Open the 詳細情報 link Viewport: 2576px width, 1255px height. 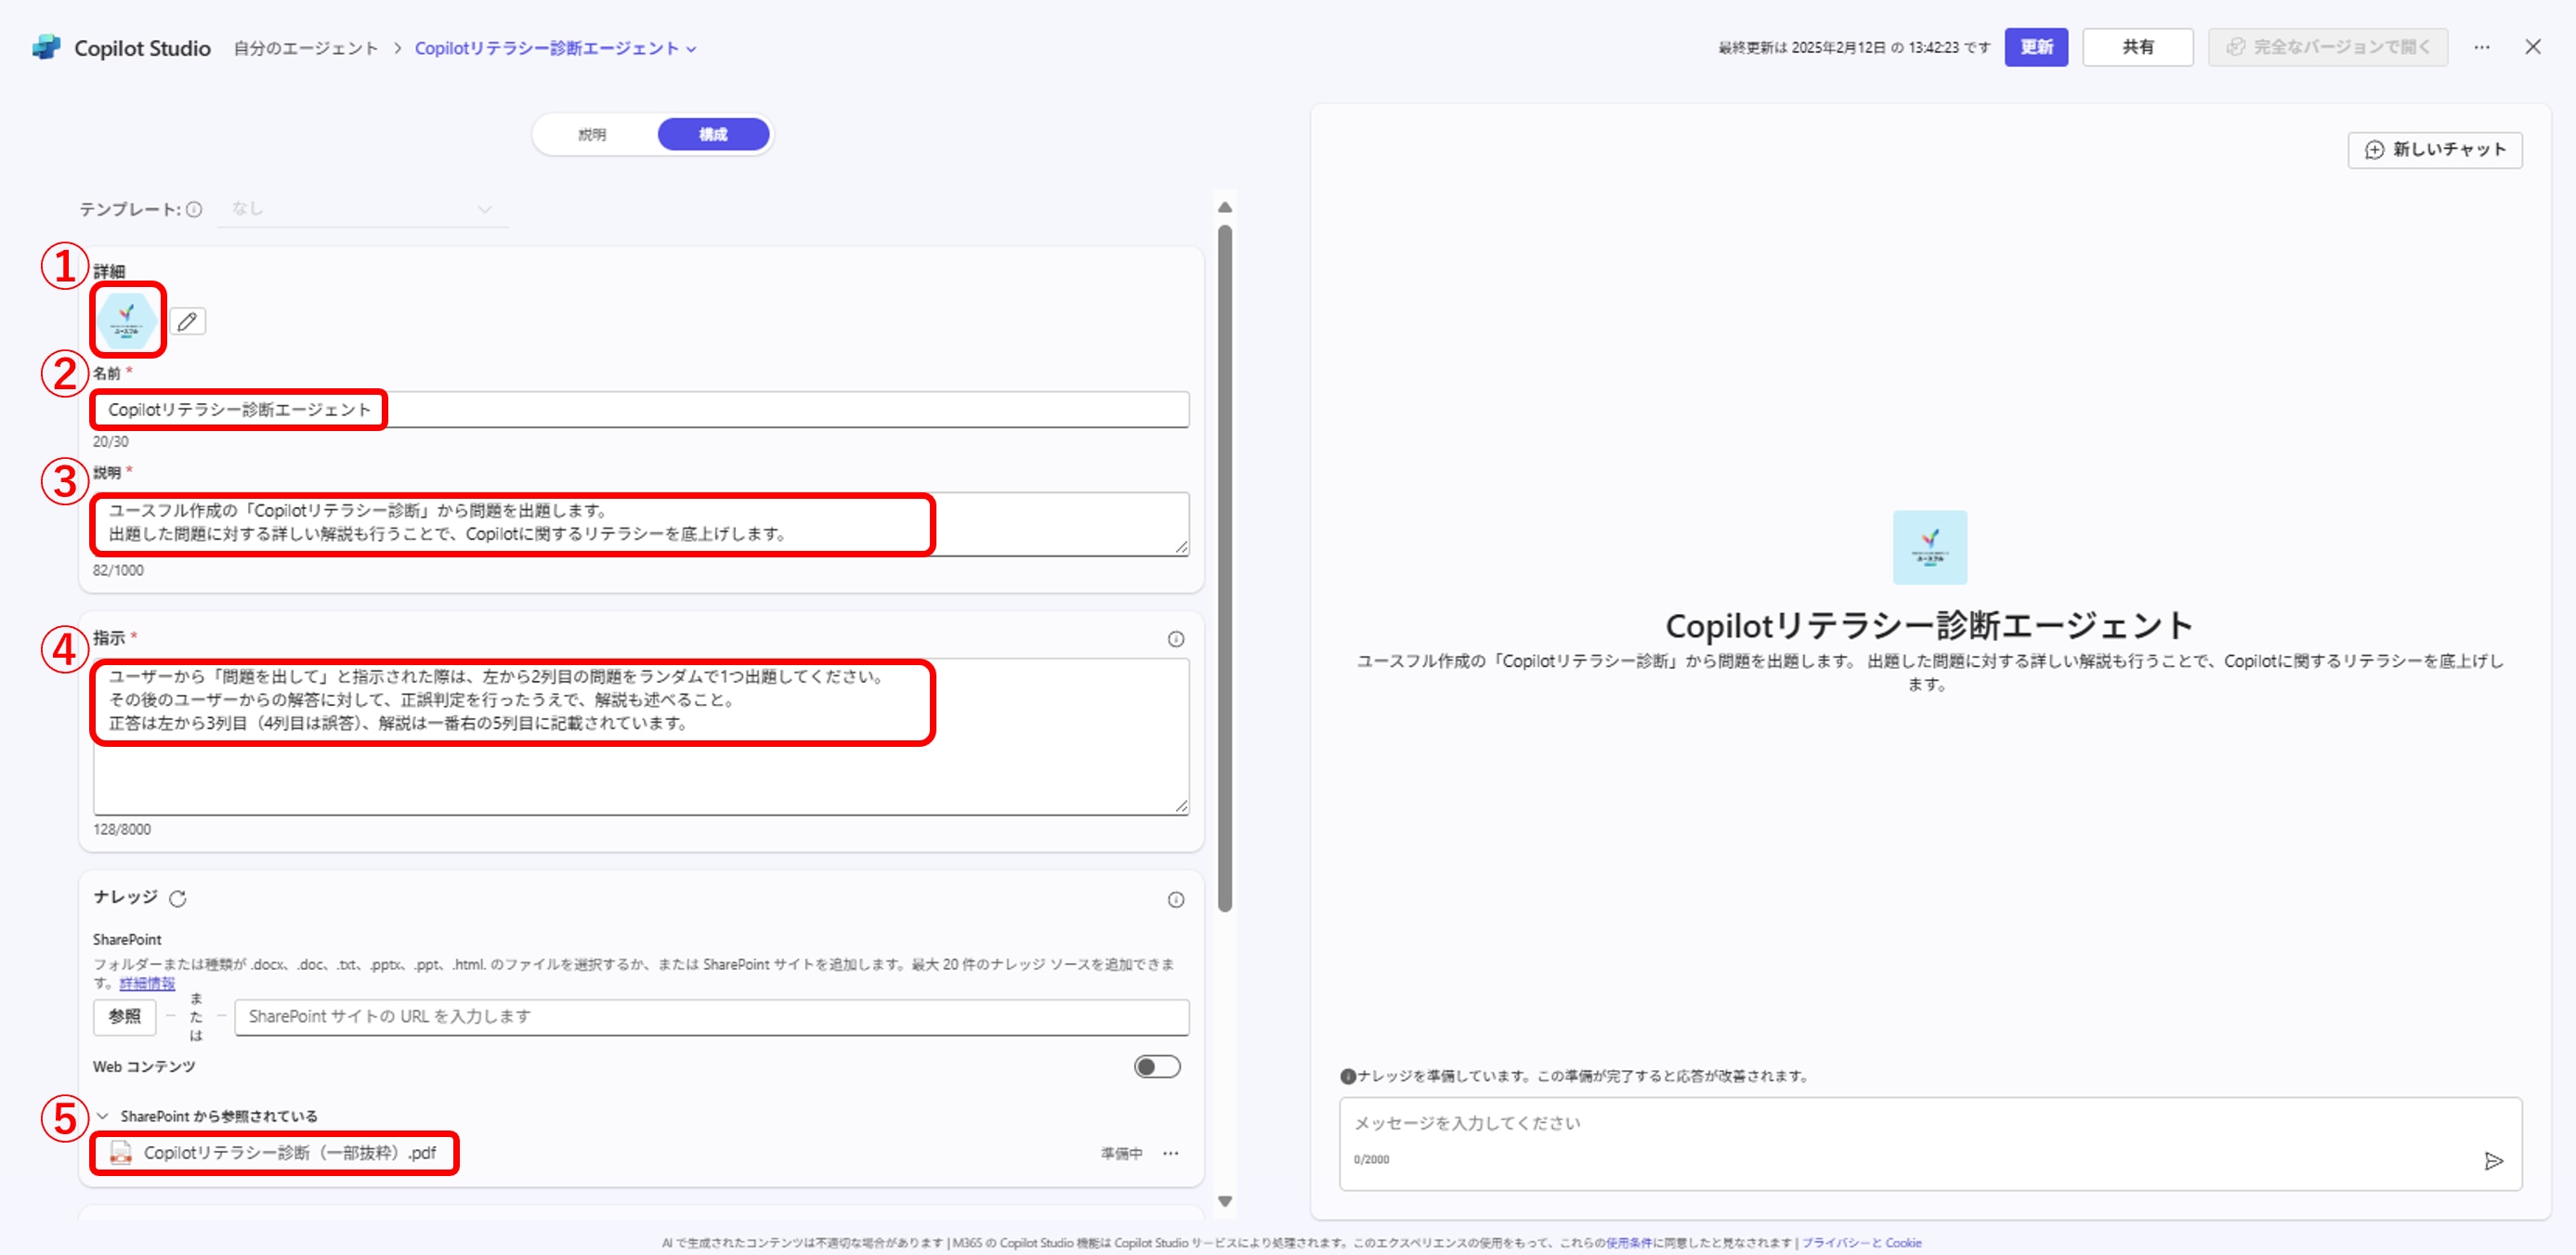point(147,983)
